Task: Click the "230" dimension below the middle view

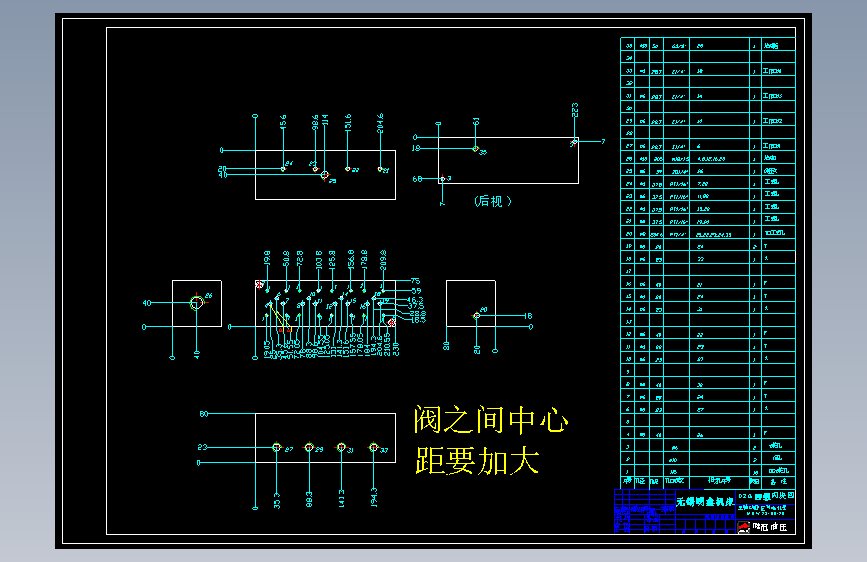Action: click(396, 349)
